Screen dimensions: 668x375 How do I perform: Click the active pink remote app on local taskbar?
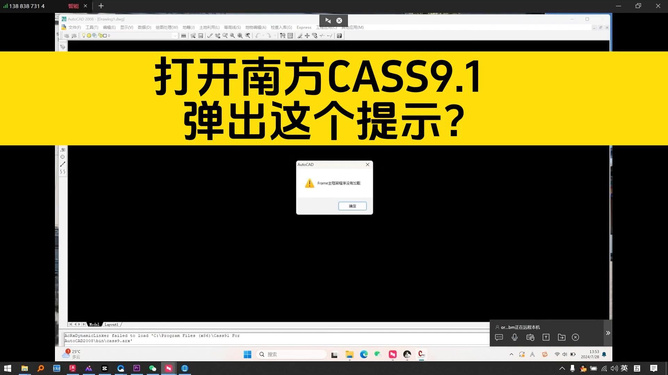pos(169,368)
